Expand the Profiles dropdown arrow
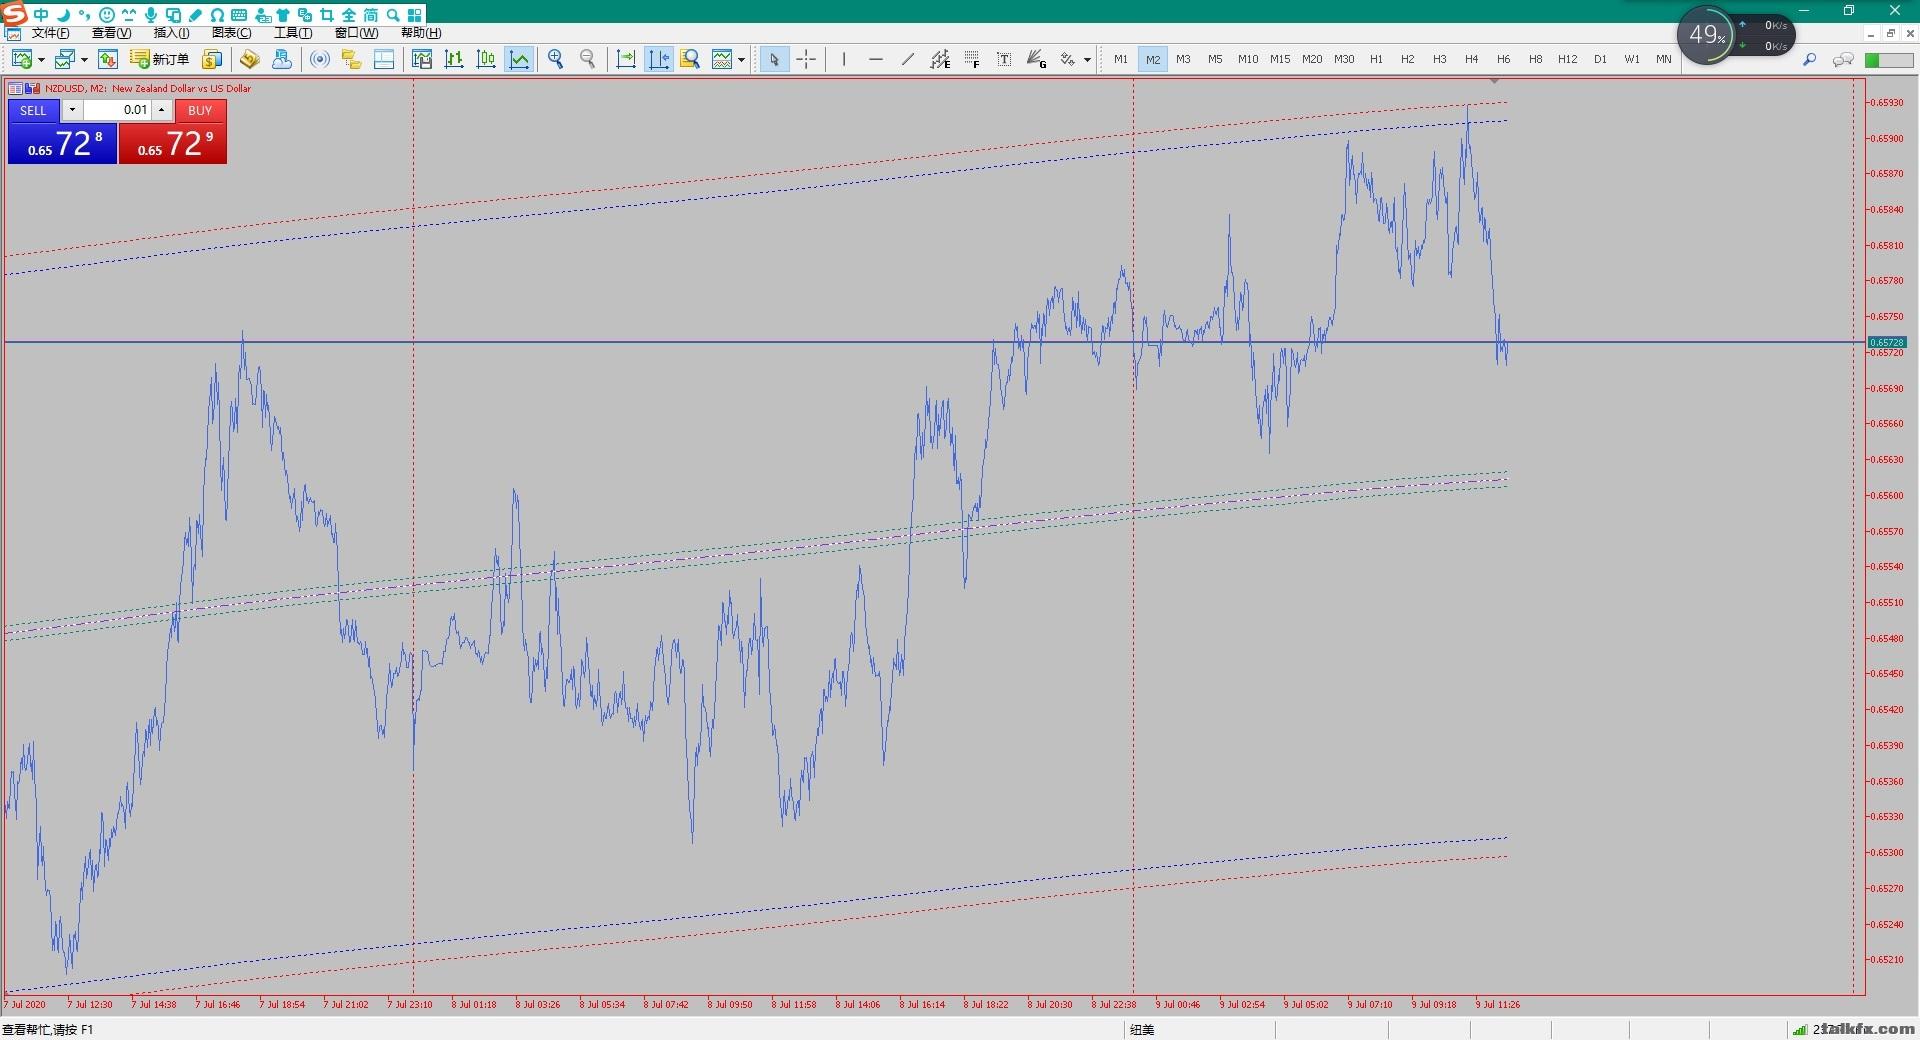The width and height of the screenshot is (1920, 1040). pos(84,60)
